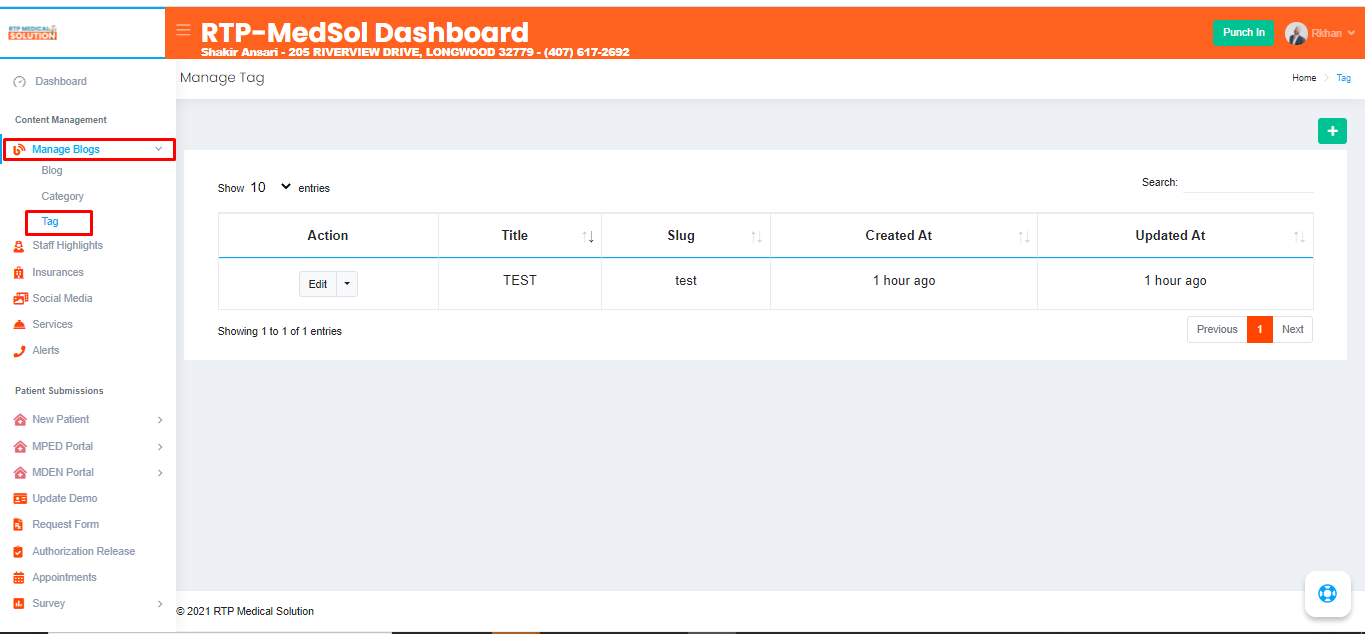
Task: Click the Next pagination button
Action: 1293,329
